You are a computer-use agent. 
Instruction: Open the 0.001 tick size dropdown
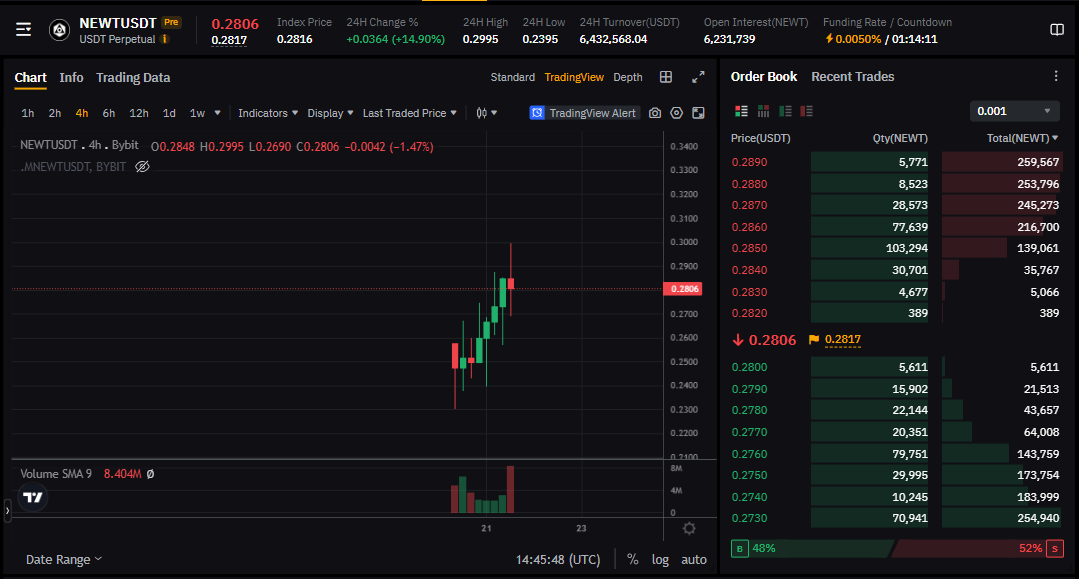pos(1013,110)
